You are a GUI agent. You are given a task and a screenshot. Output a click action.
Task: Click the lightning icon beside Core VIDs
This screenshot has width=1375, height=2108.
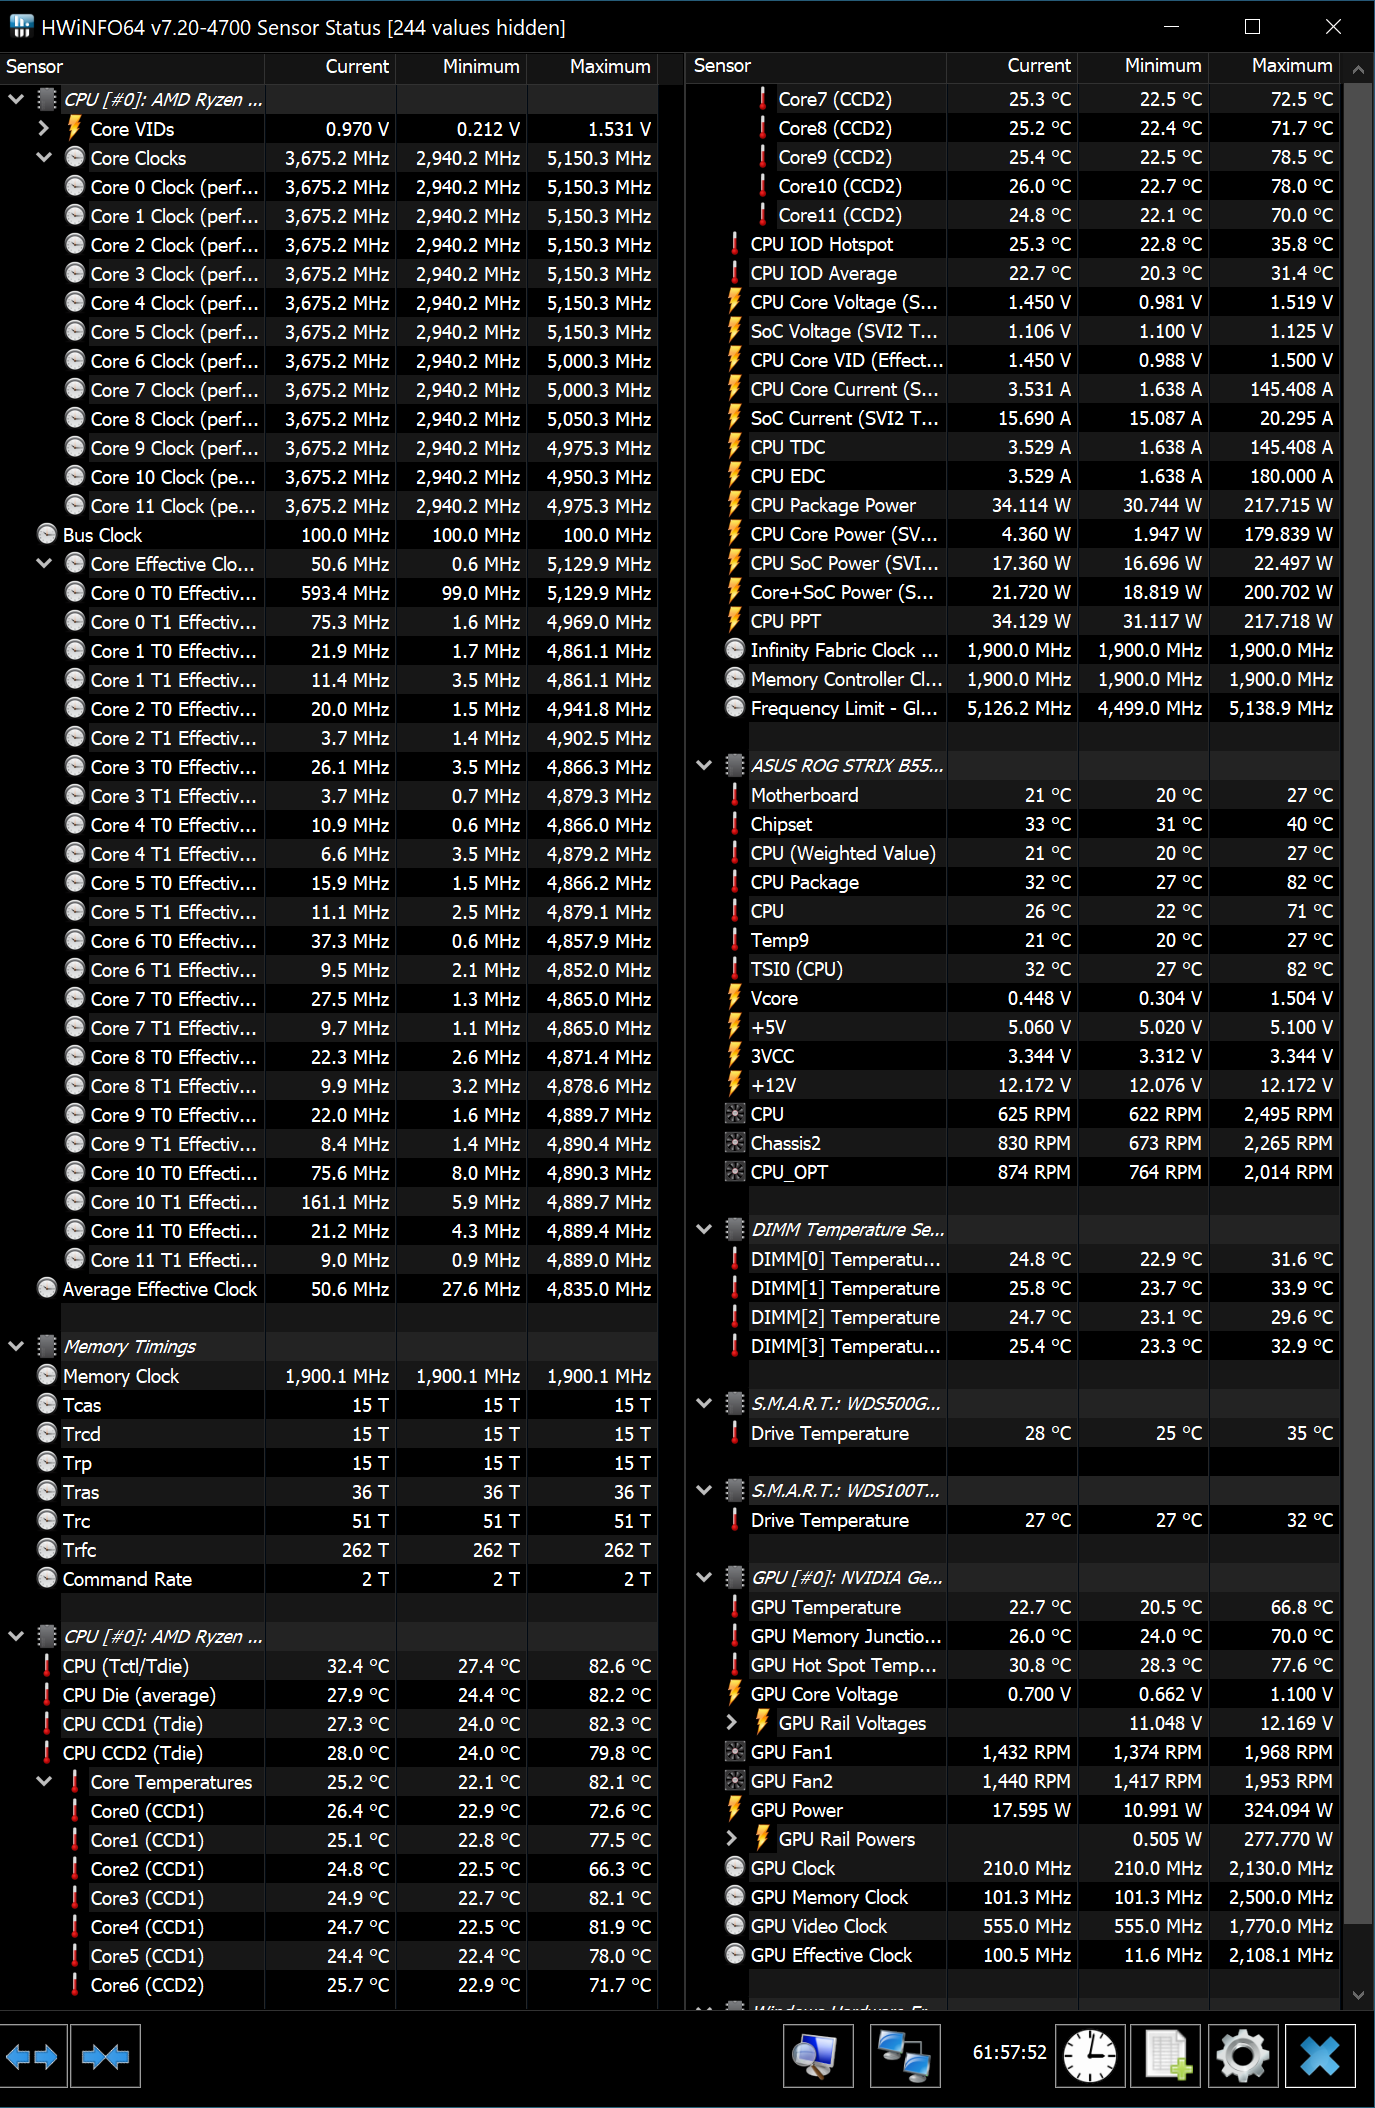74,128
